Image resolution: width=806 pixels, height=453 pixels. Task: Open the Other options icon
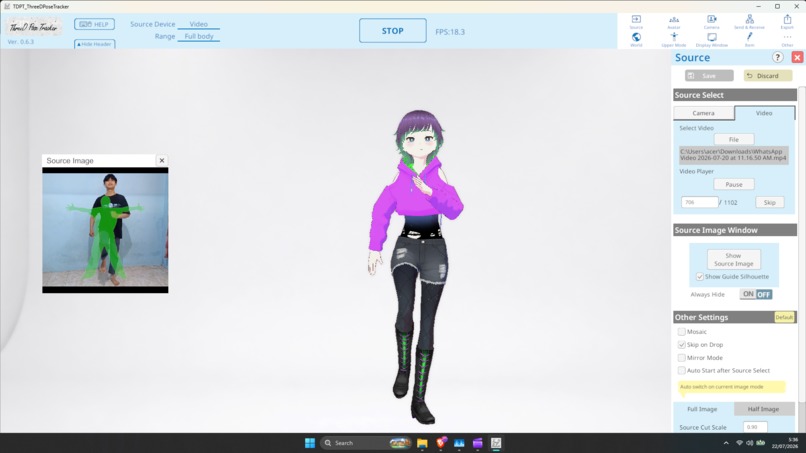787,39
